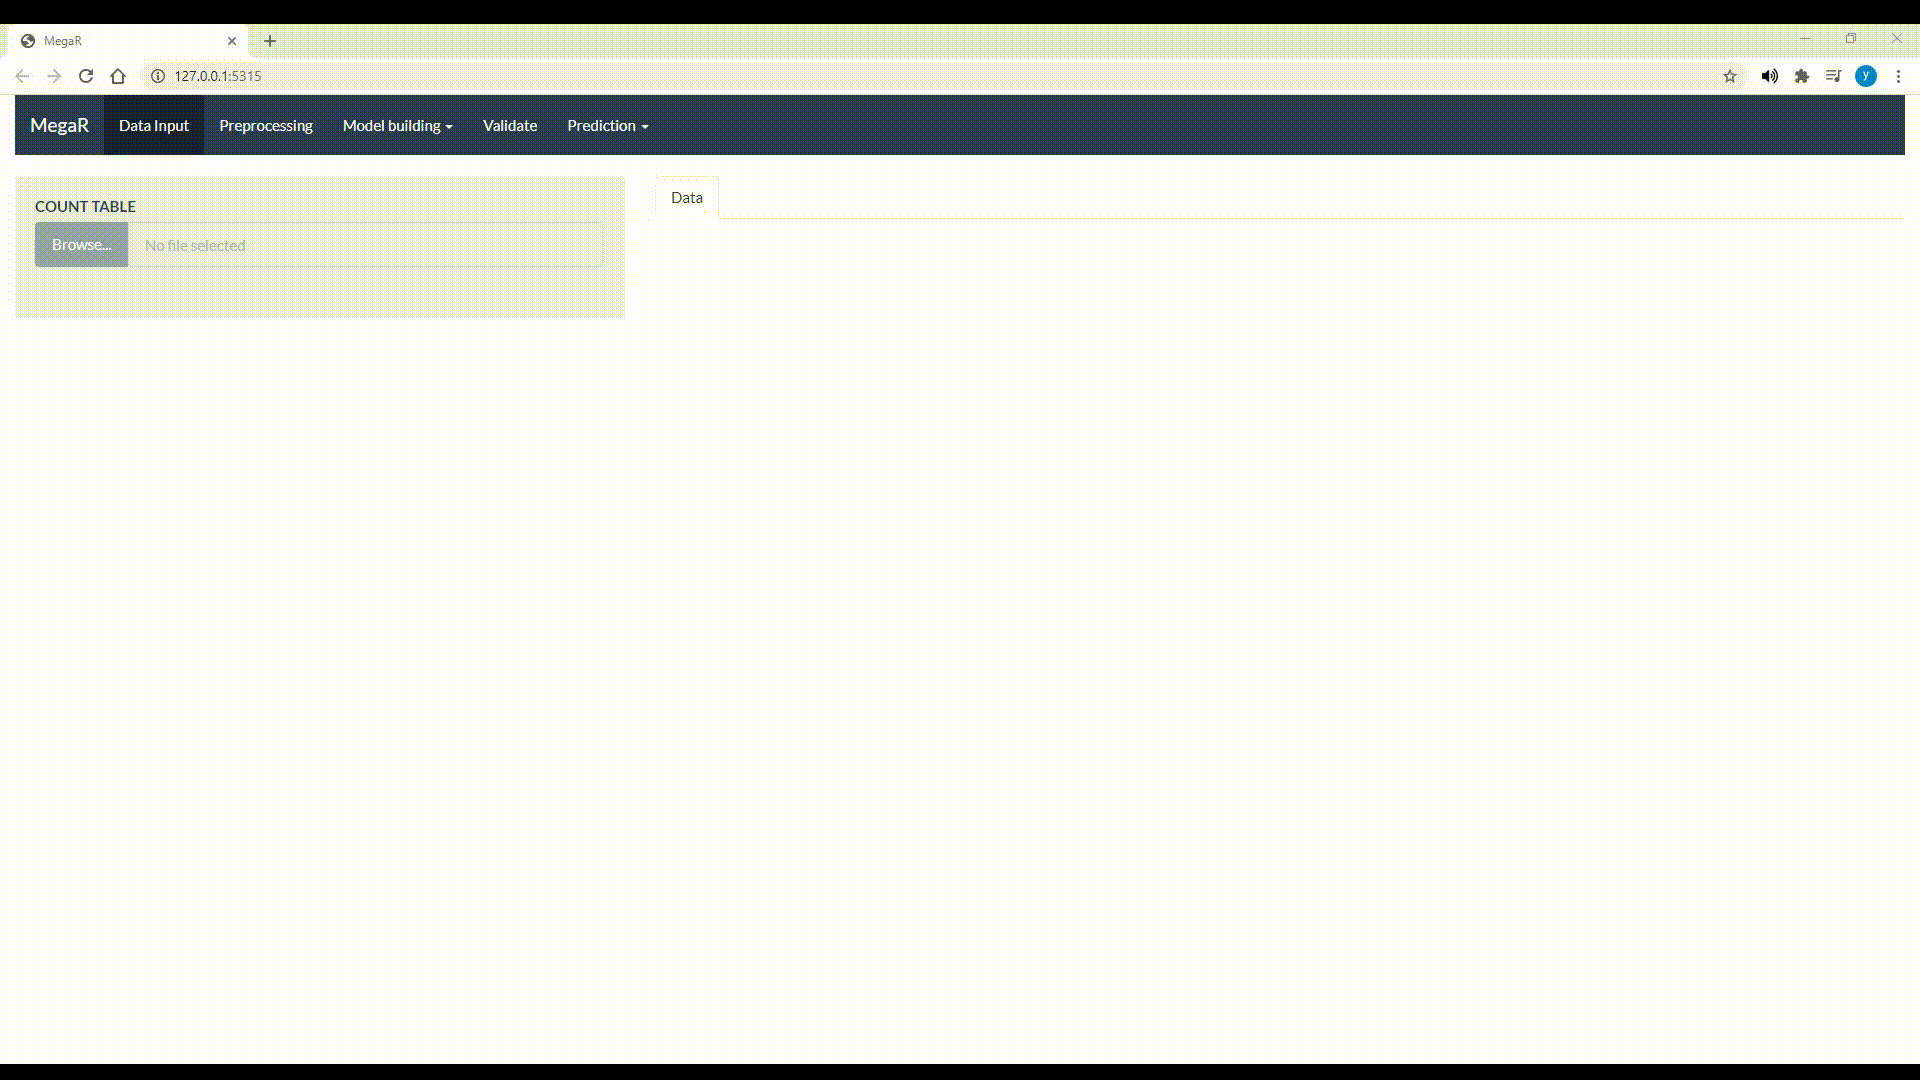
Task: Click the browser settings kebab menu icon
Action: [1898, 75]
